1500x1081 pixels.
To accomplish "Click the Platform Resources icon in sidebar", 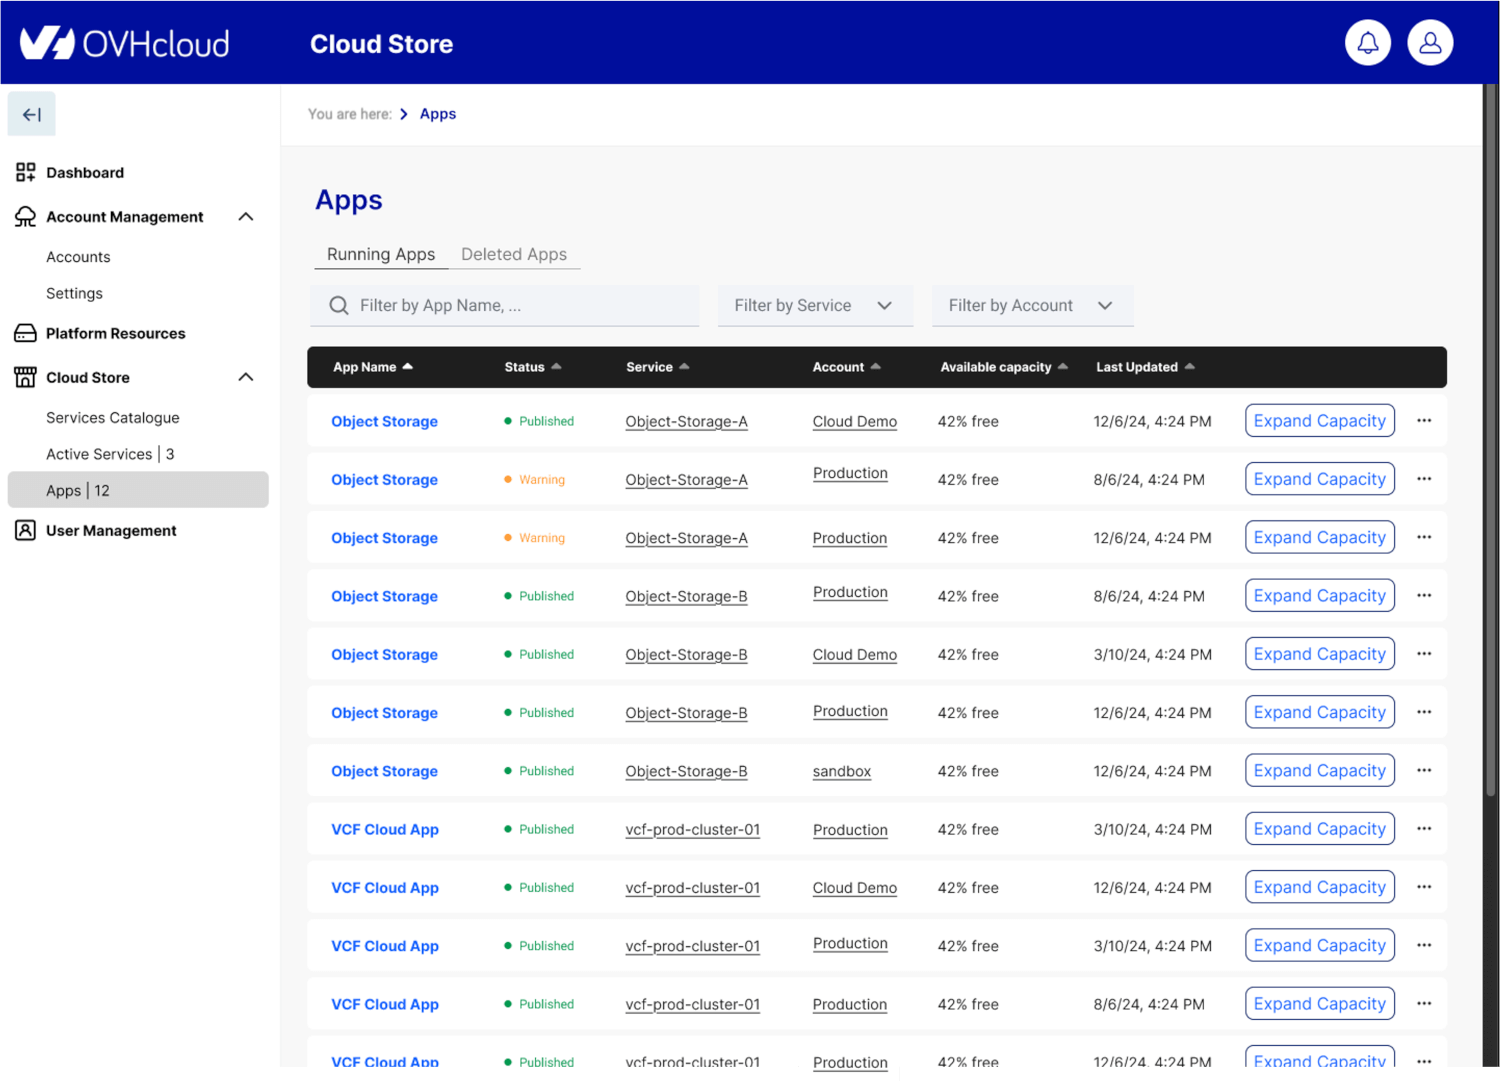I will [x=26, y=333].
